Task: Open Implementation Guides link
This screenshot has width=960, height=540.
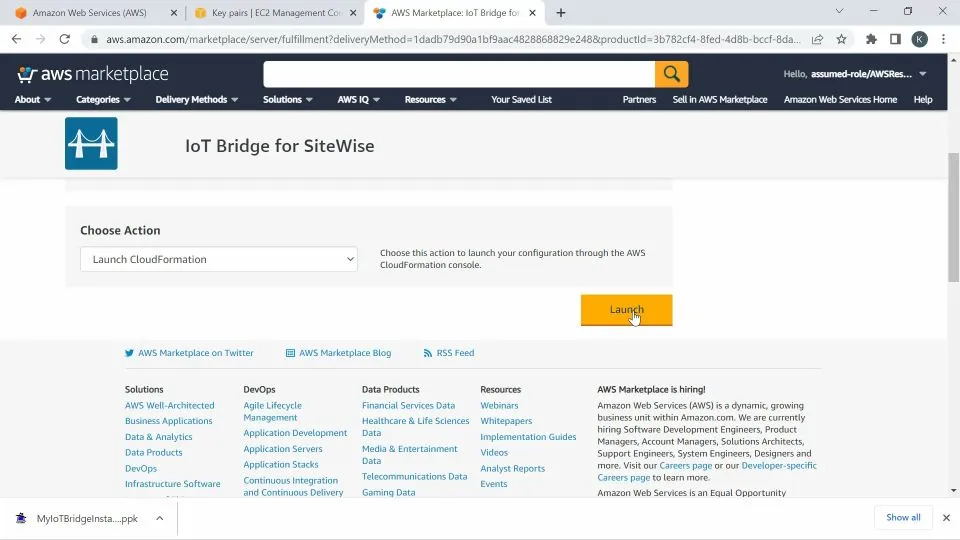Action: coord(528,437)
